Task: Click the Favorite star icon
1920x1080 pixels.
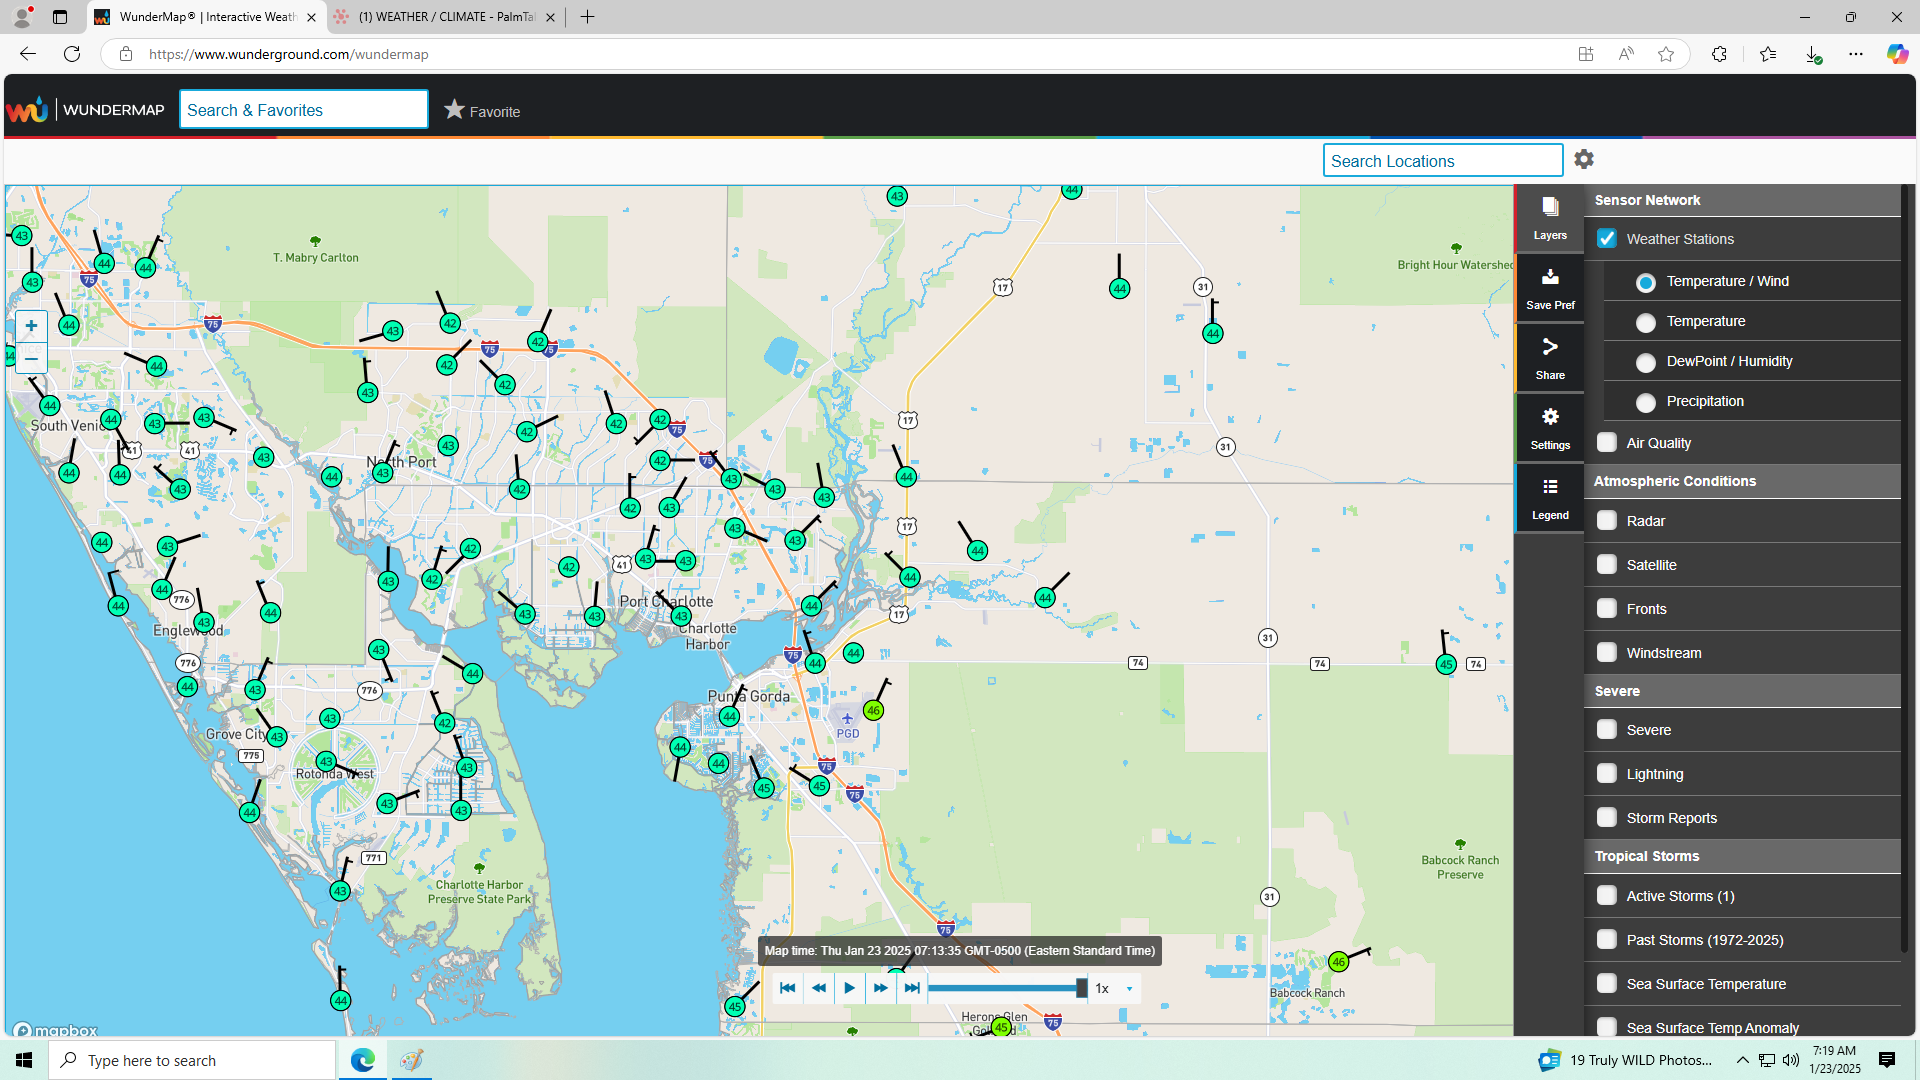Action: [455, 110]
